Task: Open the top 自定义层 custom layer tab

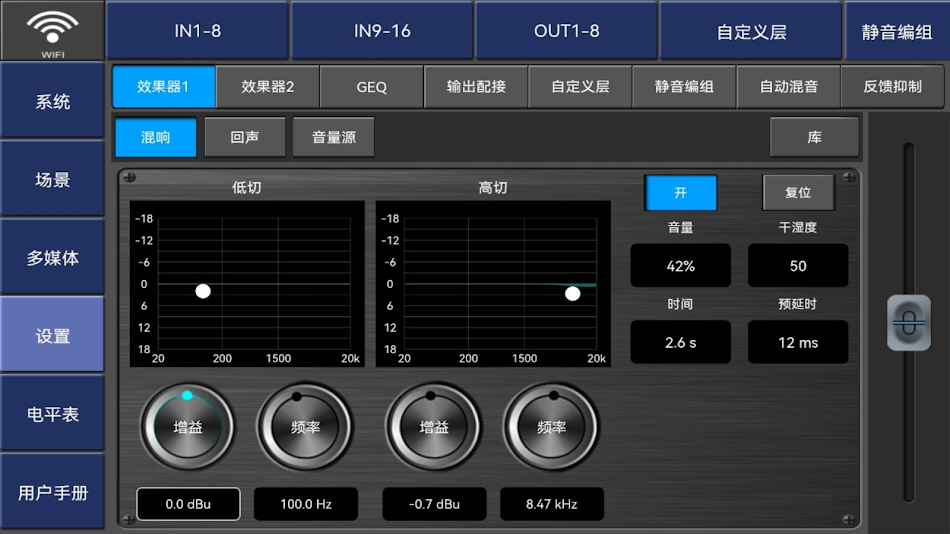Action: tap(751, 30)
